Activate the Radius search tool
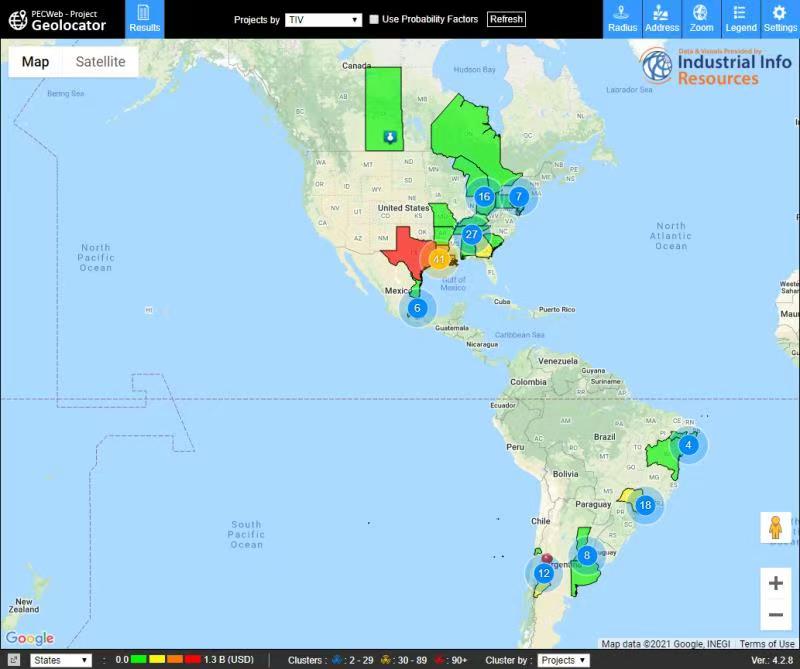800x669 pixels. pyautogui.click(x=622, y=19)
